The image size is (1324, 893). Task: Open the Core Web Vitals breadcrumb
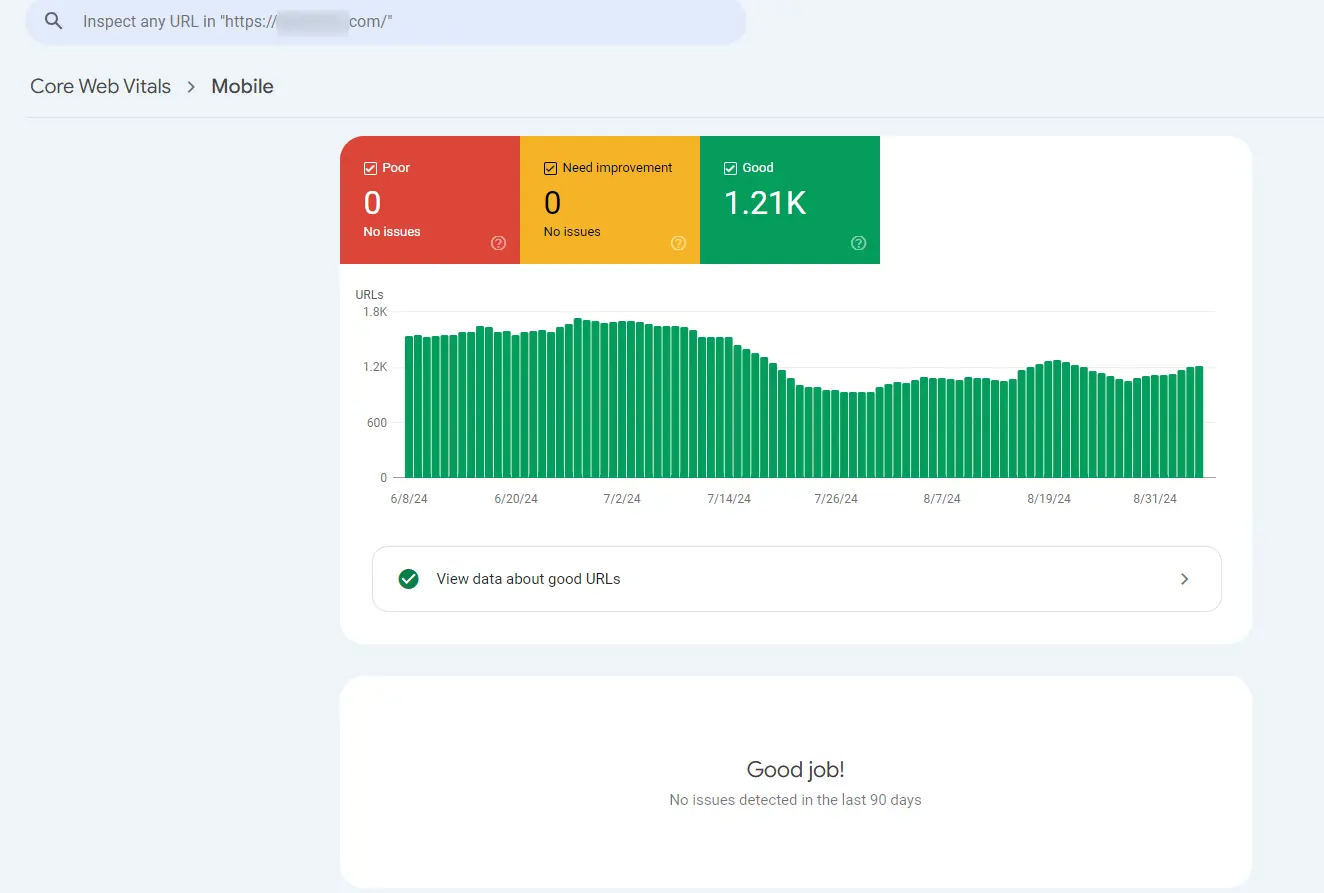101,86
